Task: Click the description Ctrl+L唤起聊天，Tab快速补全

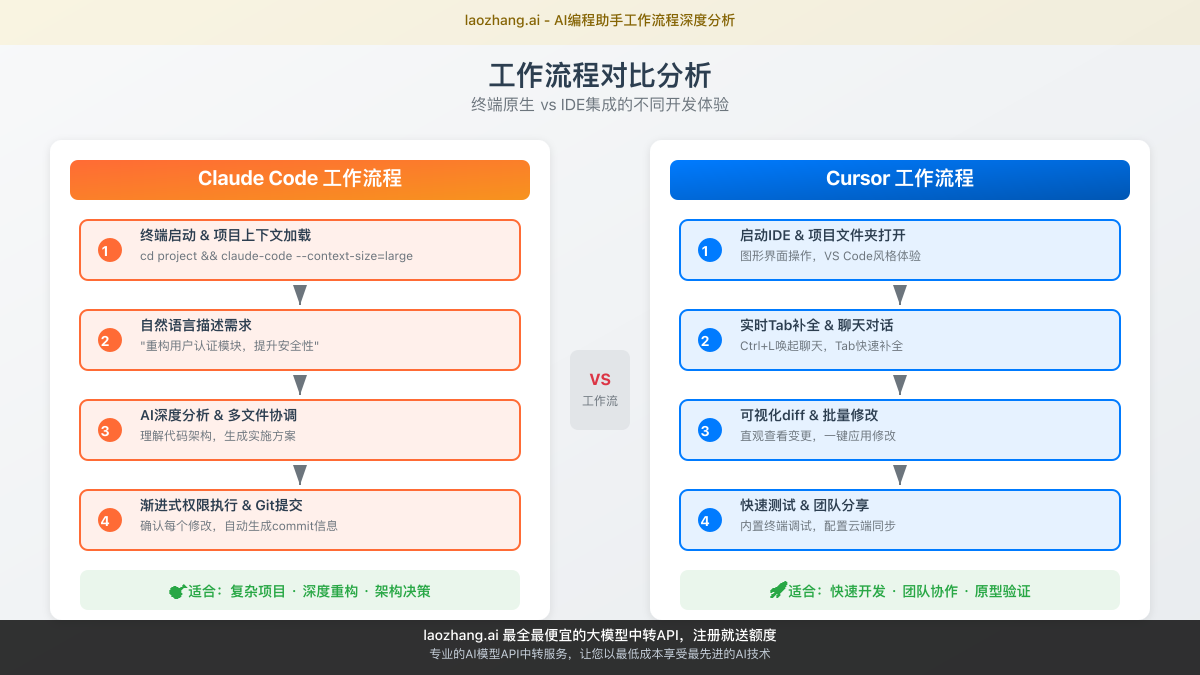Action: tap(821, 346)
